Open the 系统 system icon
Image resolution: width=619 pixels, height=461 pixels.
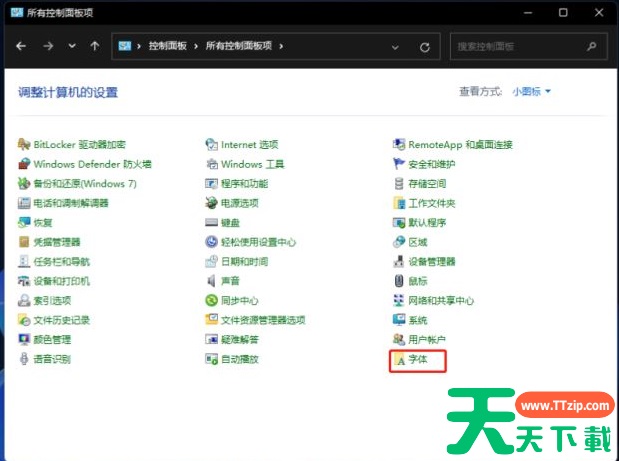click(399, 320)
